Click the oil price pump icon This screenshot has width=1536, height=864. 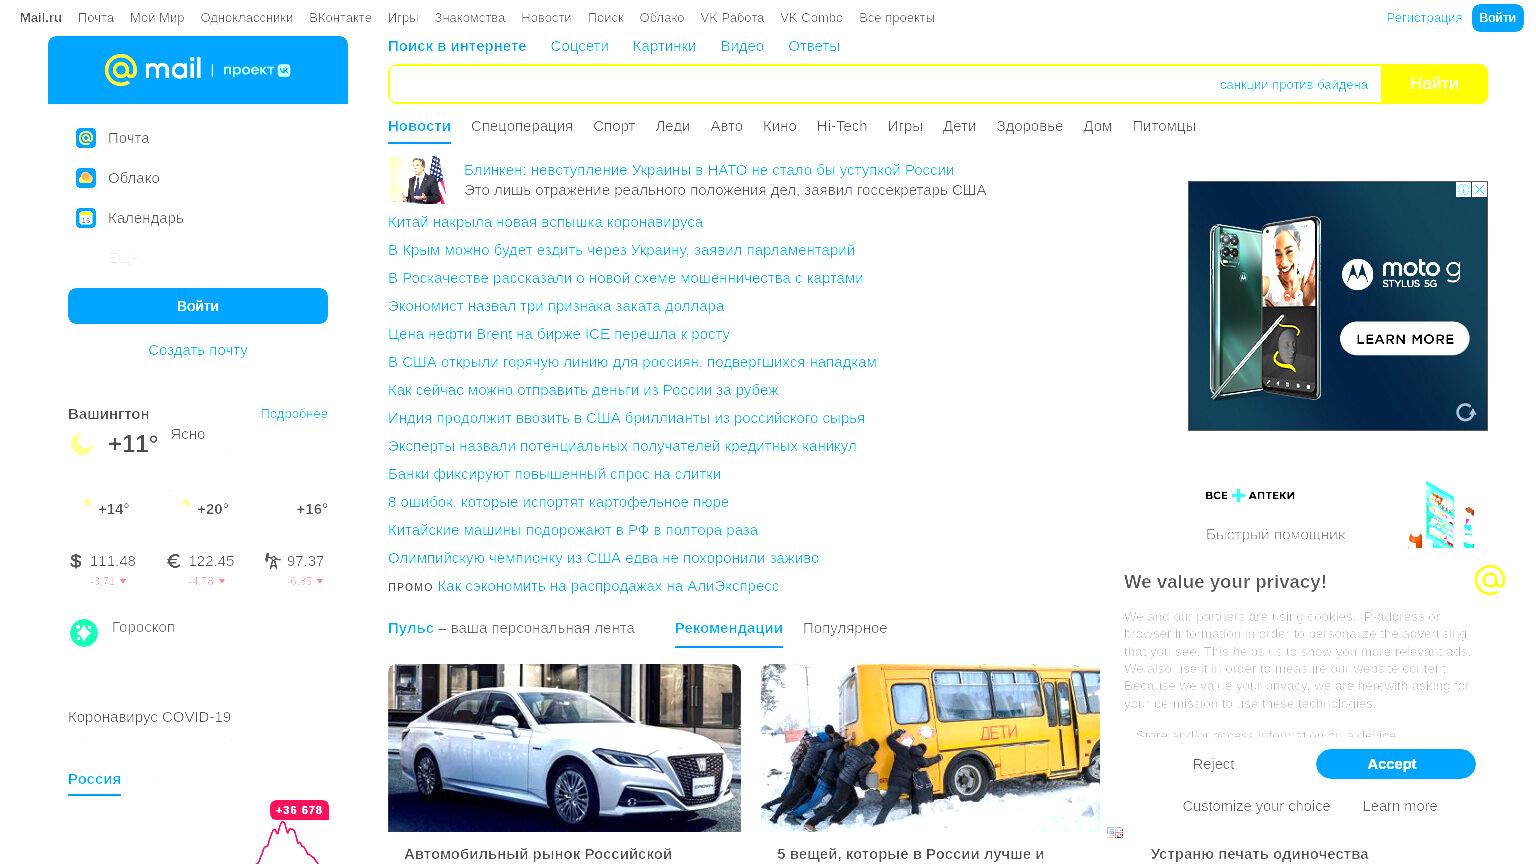pyautogui.click(x=272, y=561)
